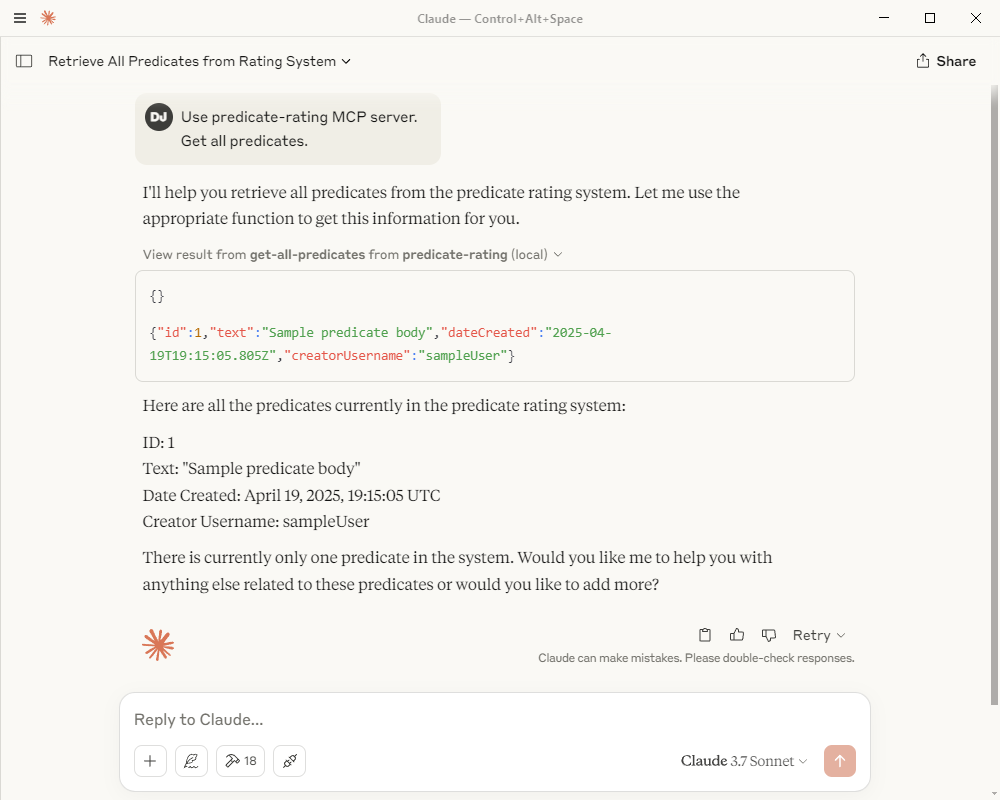Click the 'Claude can make mistakes' disclaimer
This screenshot has height=800, width=1000.
(696, 658)
